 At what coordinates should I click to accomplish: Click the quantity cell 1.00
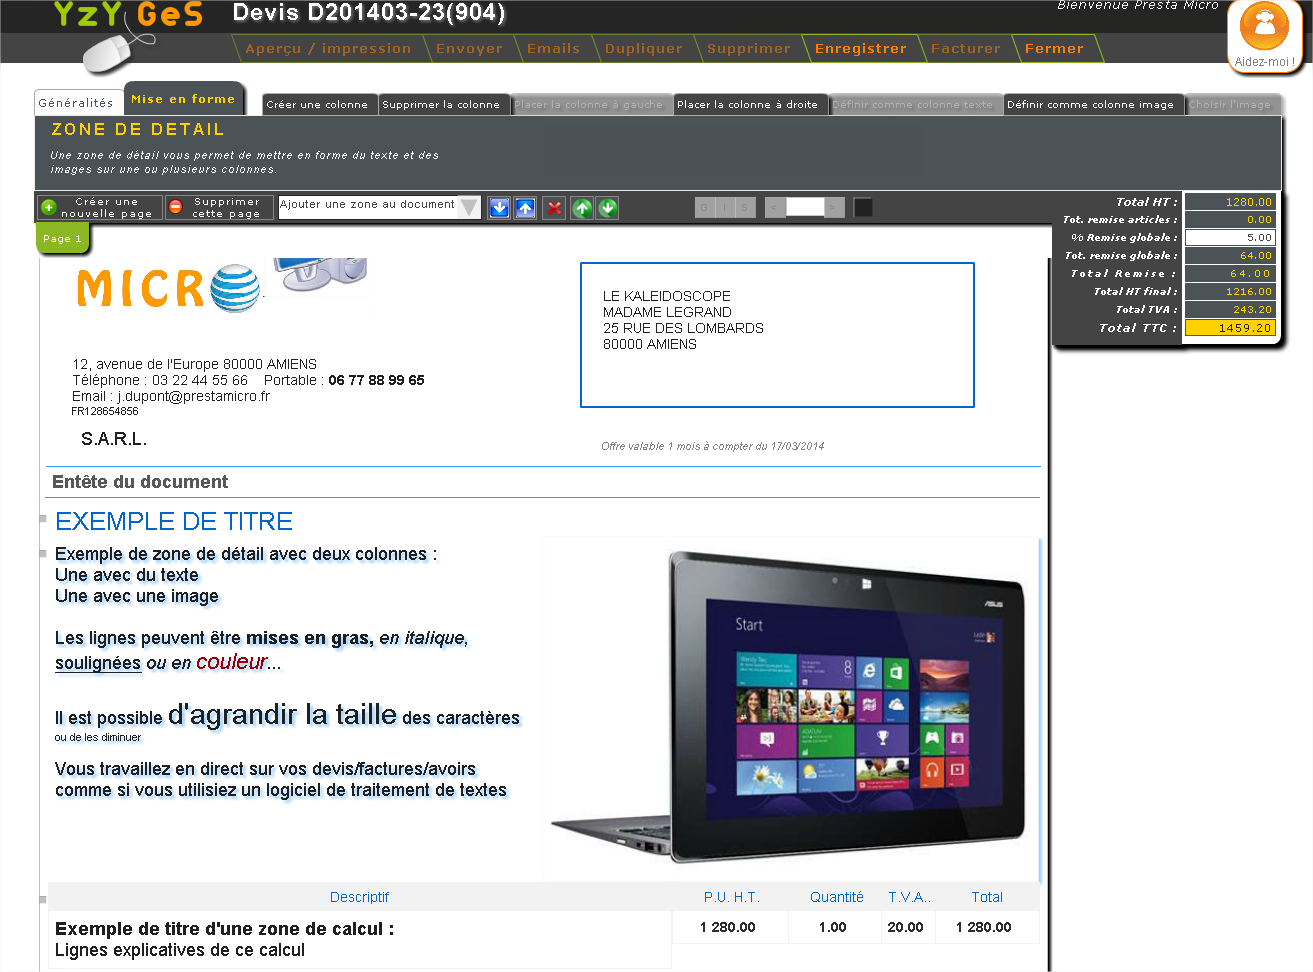(833, 927)
